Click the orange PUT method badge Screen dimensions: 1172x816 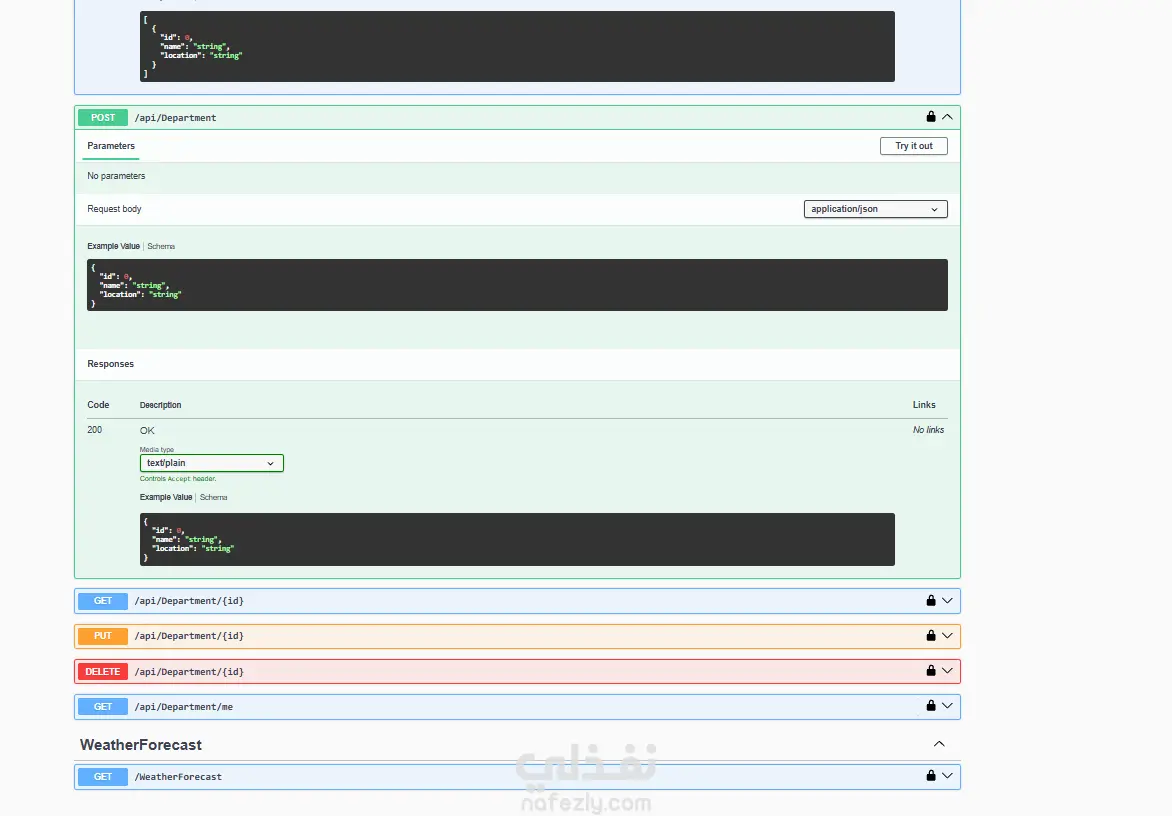click(103, 636)
